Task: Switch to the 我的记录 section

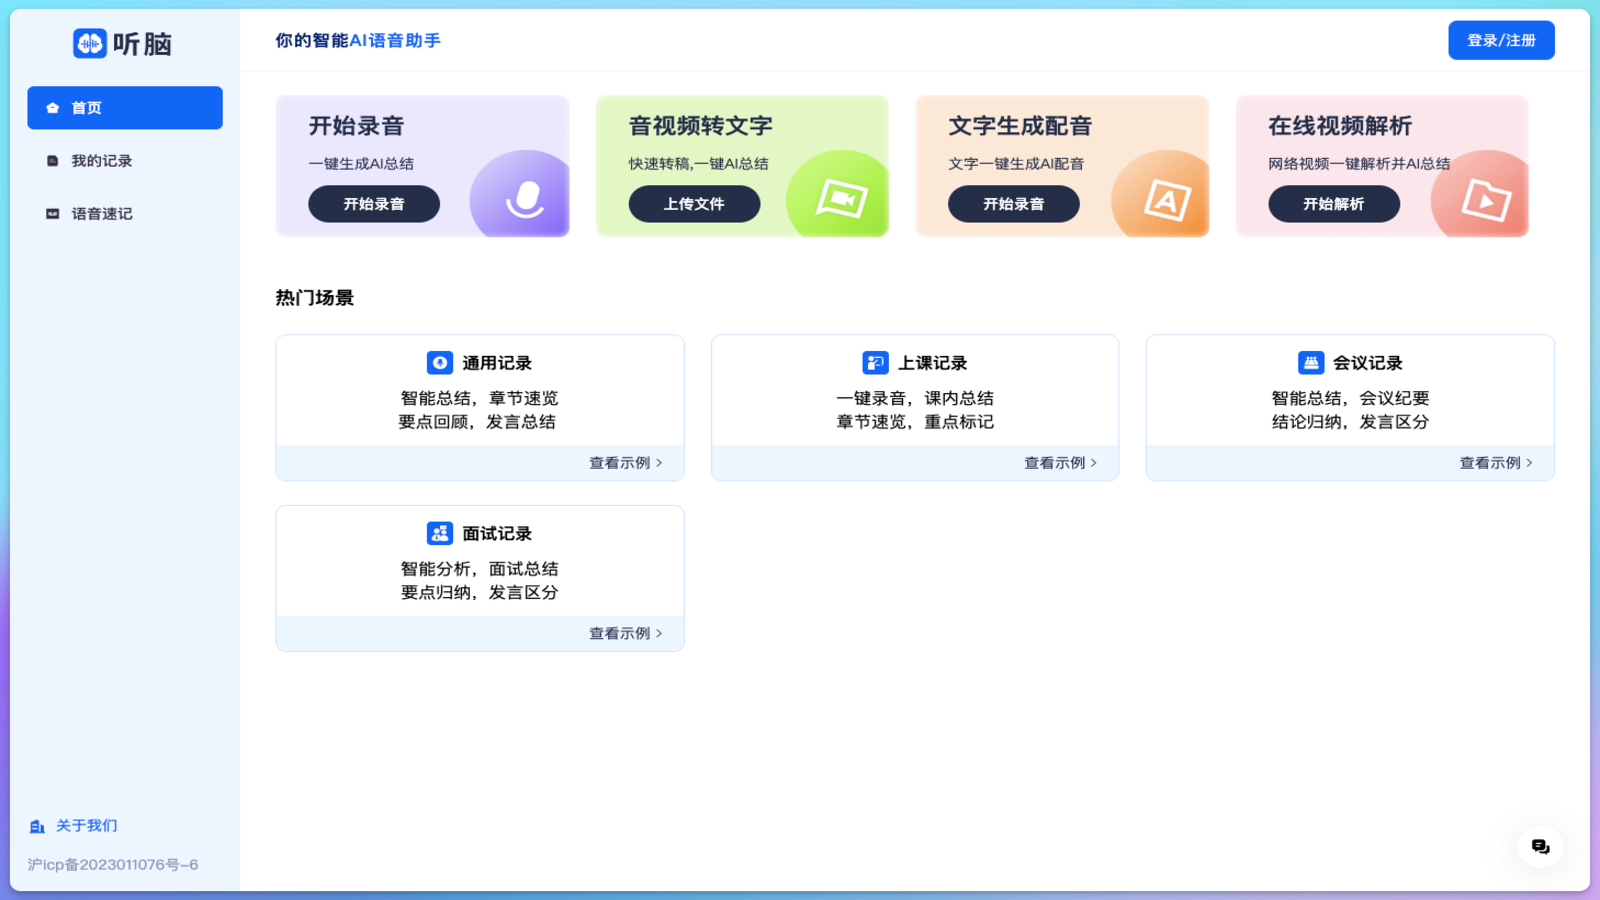Action: pyautogui.click(x=100, y=160)
